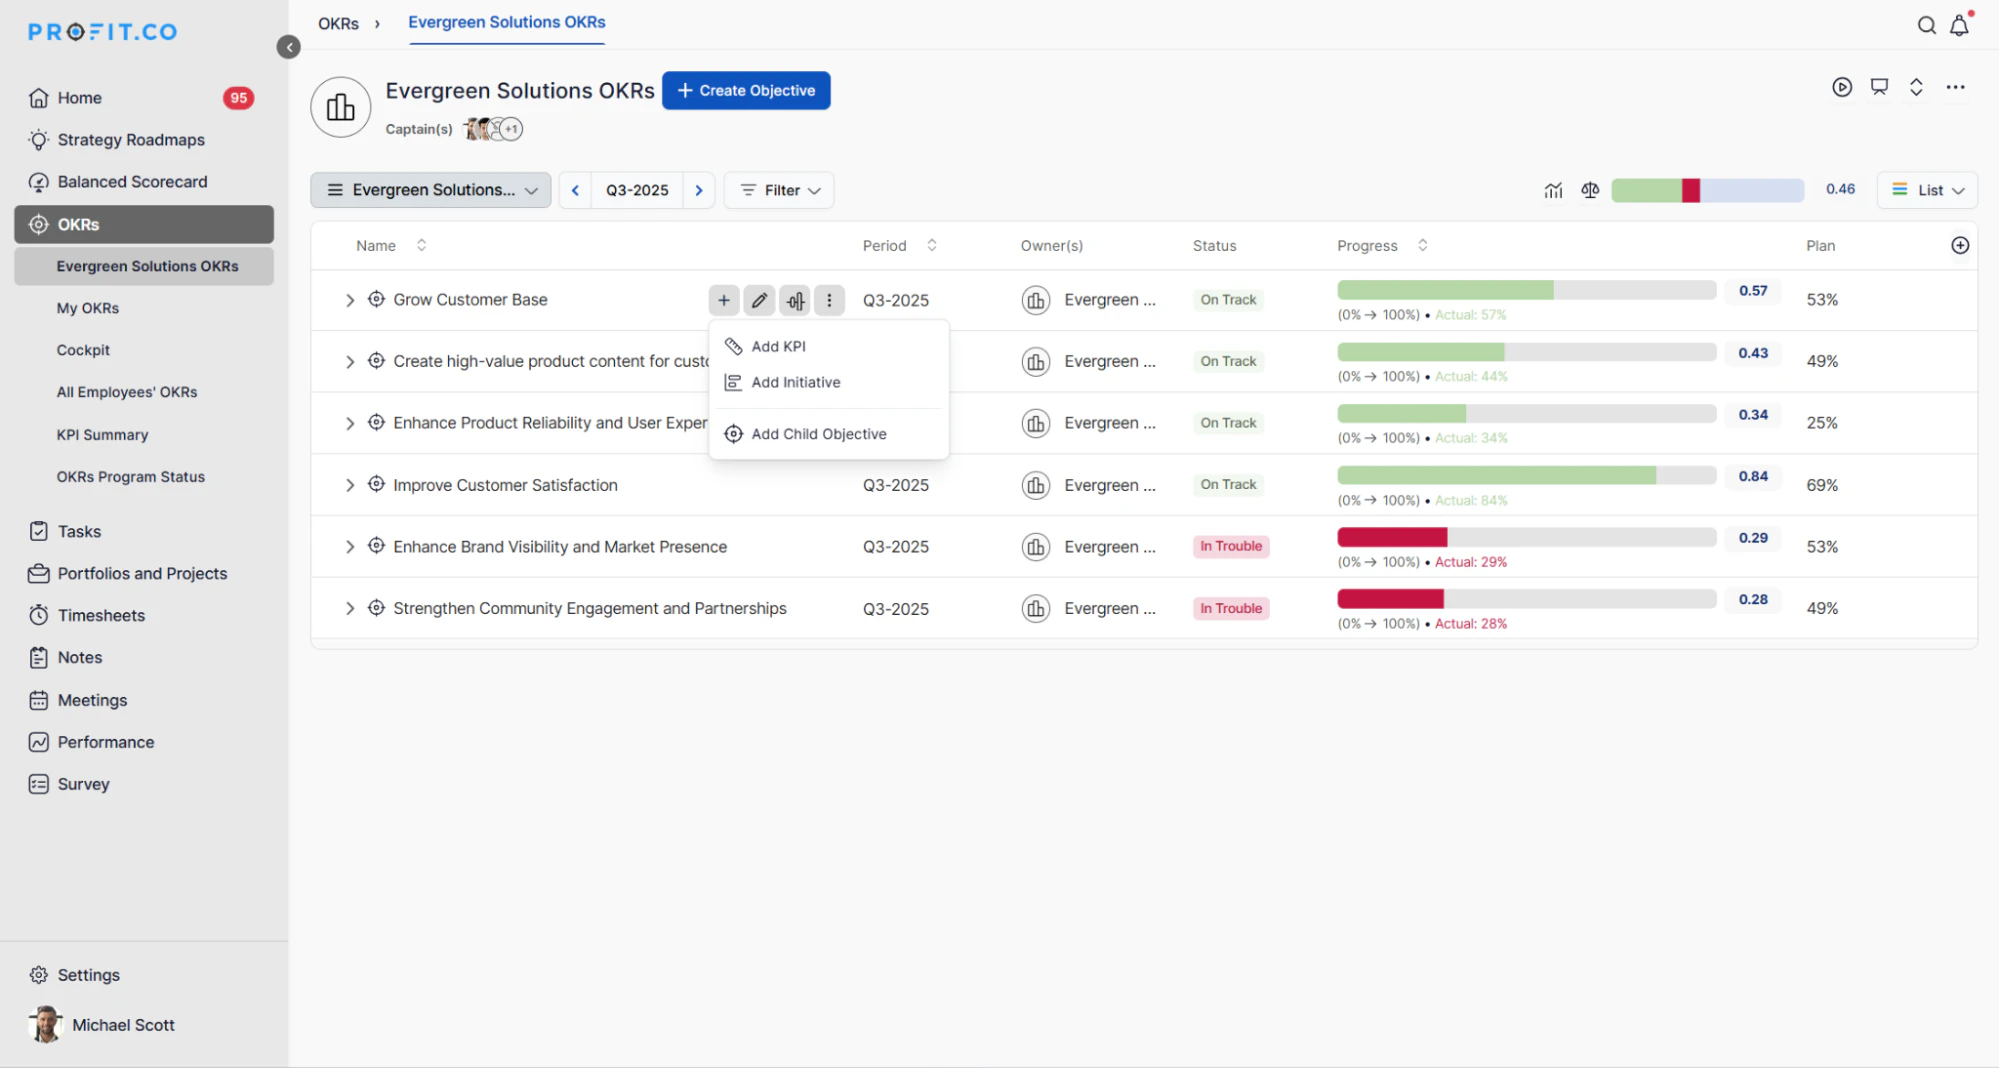The width and height of the screenshot is (1999, 1068).
Task: Expand the Improve Customer Satisfaction objective row
Action: point(350,485)
